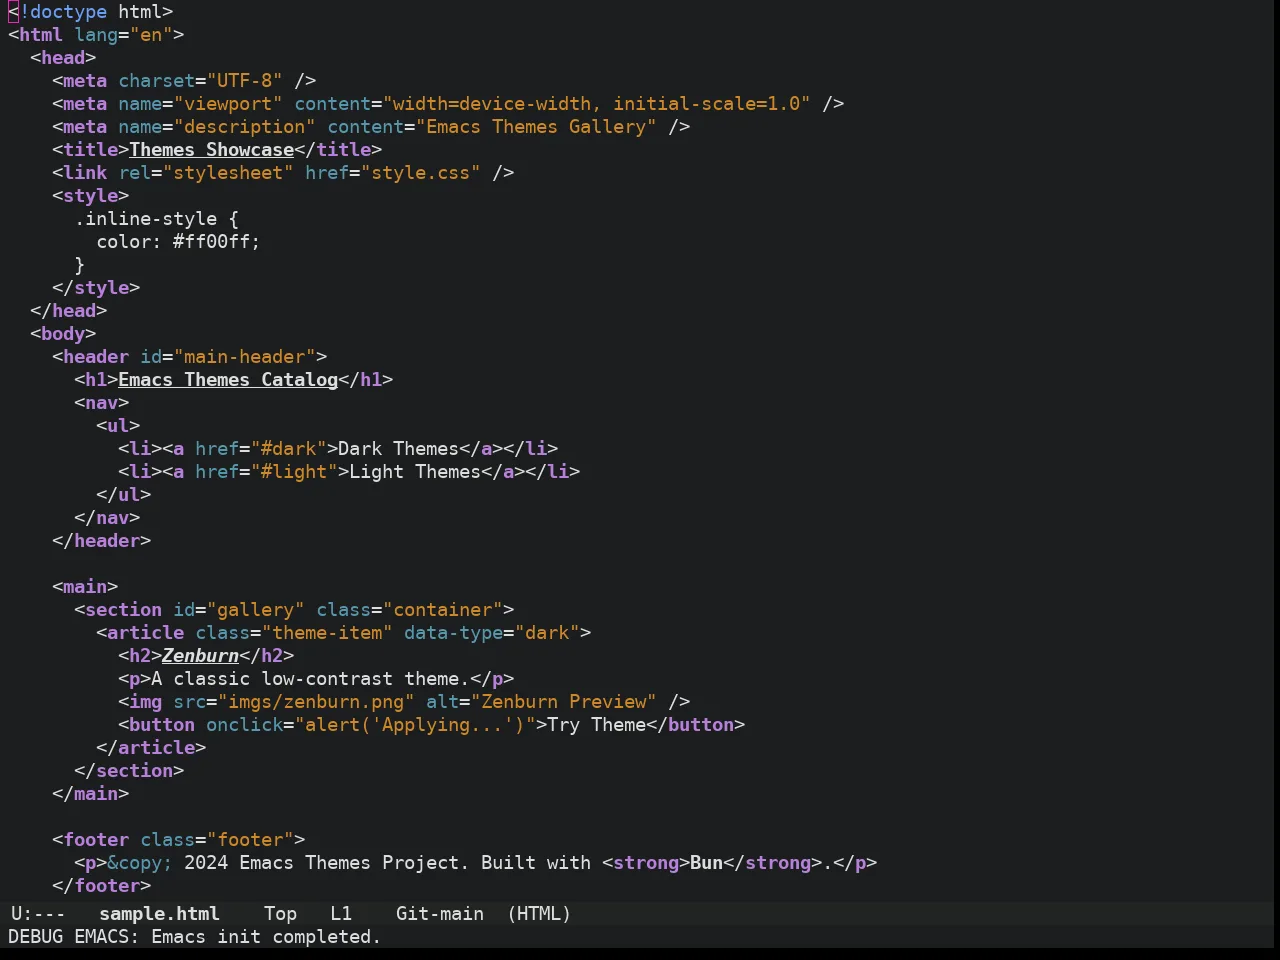
Task: Click the opening <main> tag
Action: tap(85, 586)
